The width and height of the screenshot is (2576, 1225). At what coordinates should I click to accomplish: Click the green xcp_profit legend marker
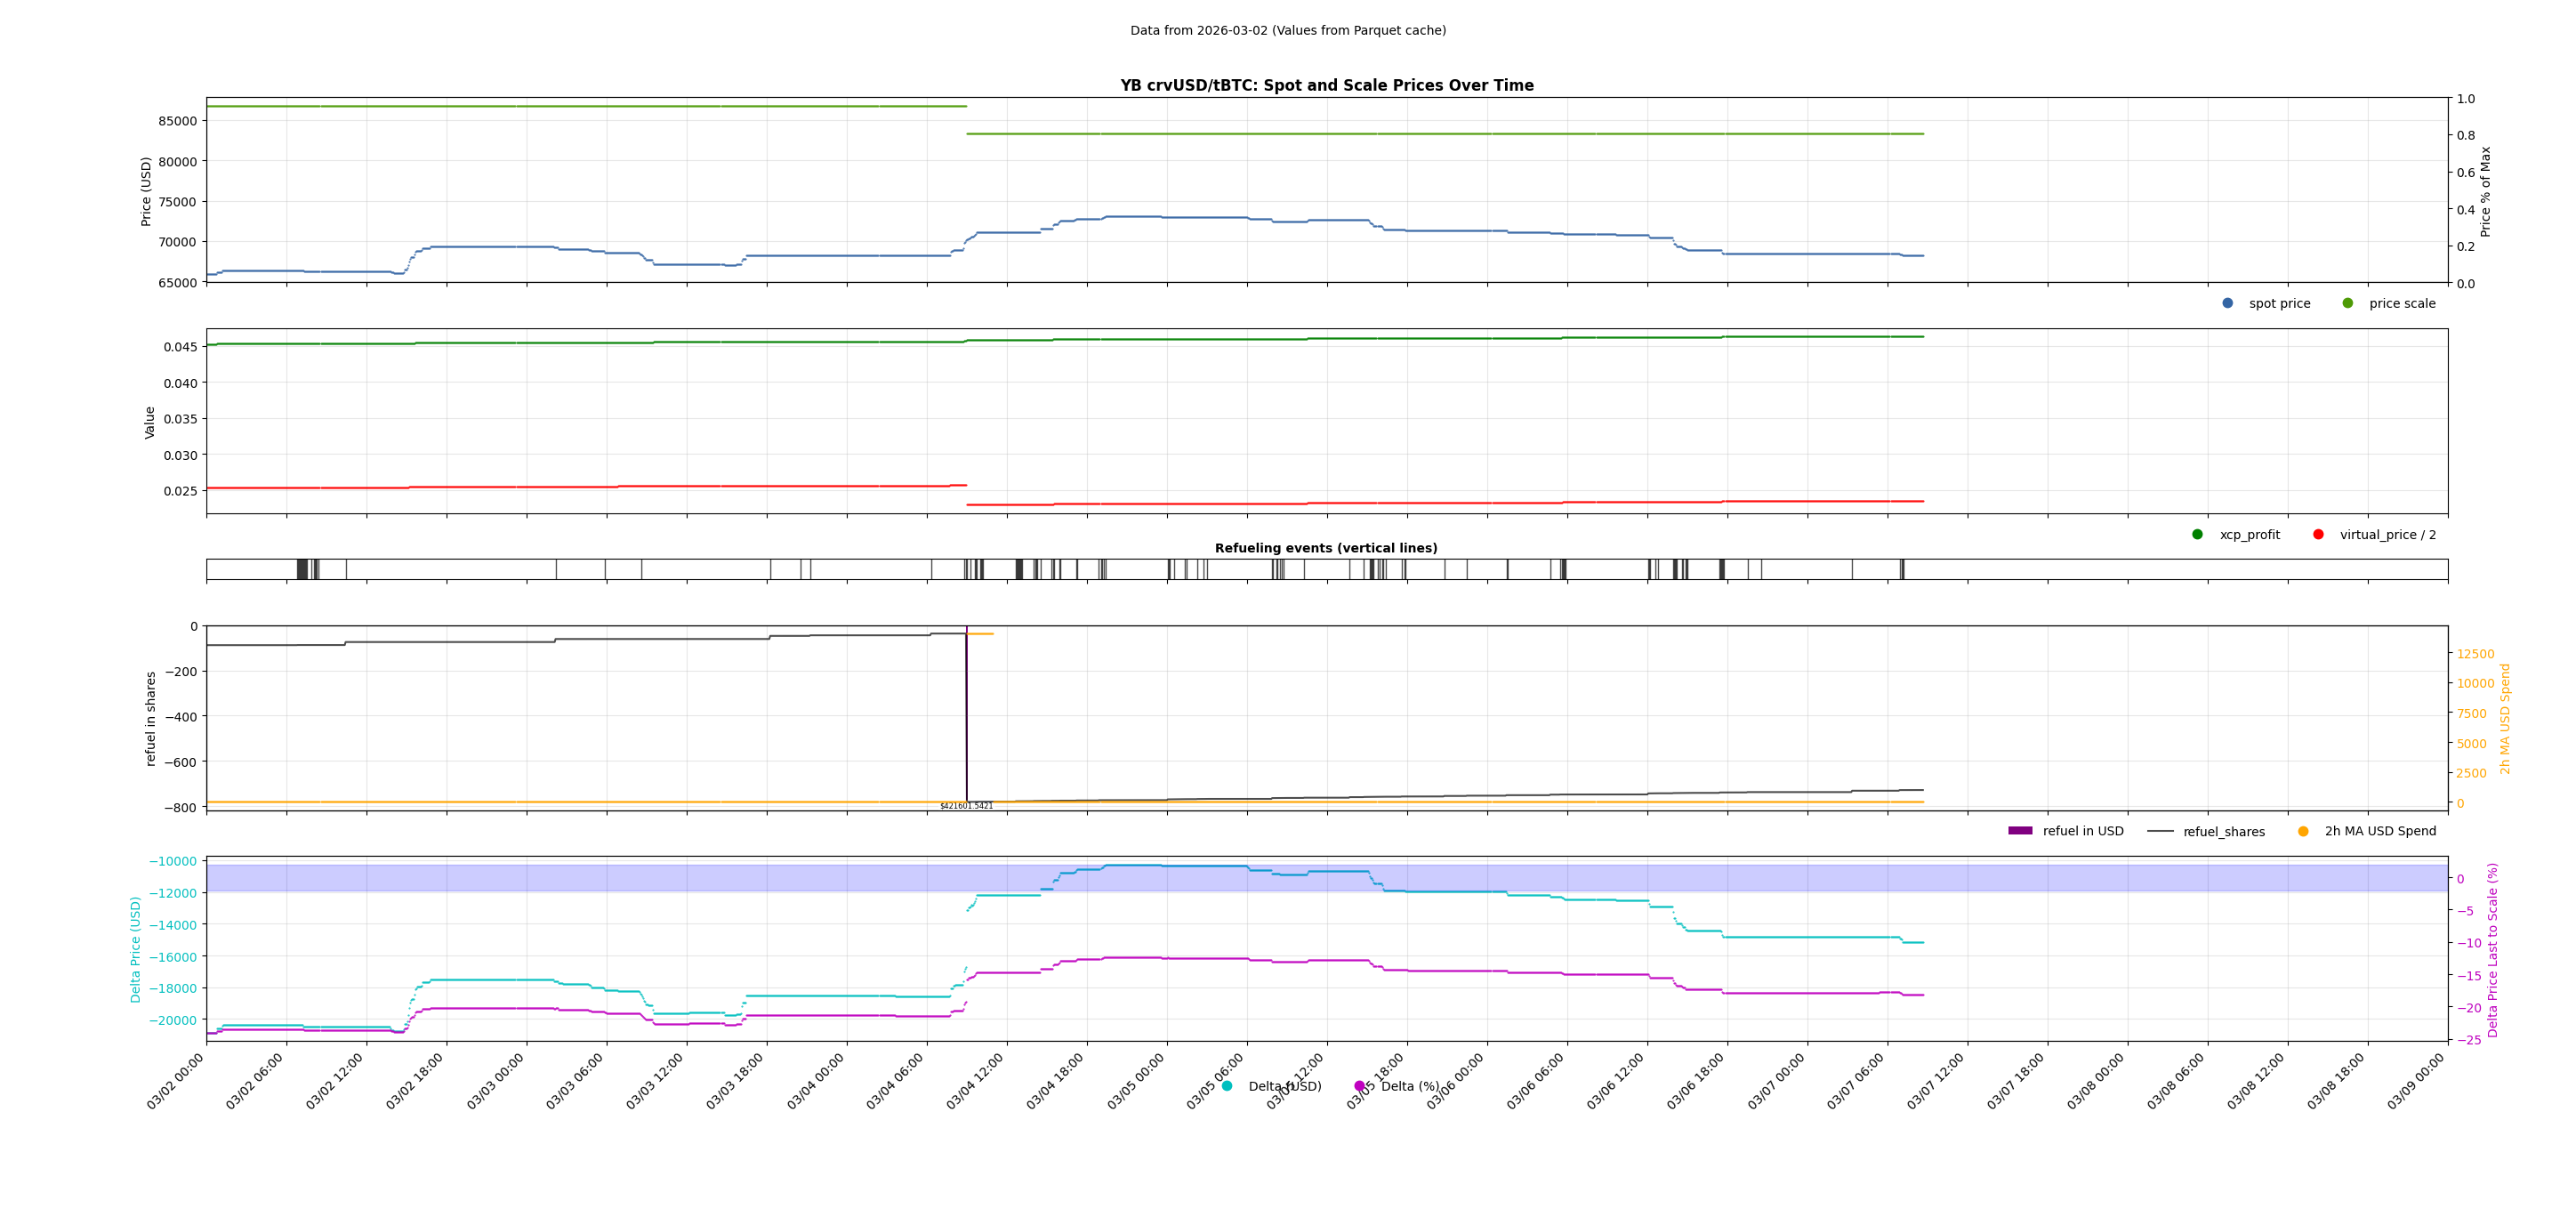click(x=2197, y=534)
